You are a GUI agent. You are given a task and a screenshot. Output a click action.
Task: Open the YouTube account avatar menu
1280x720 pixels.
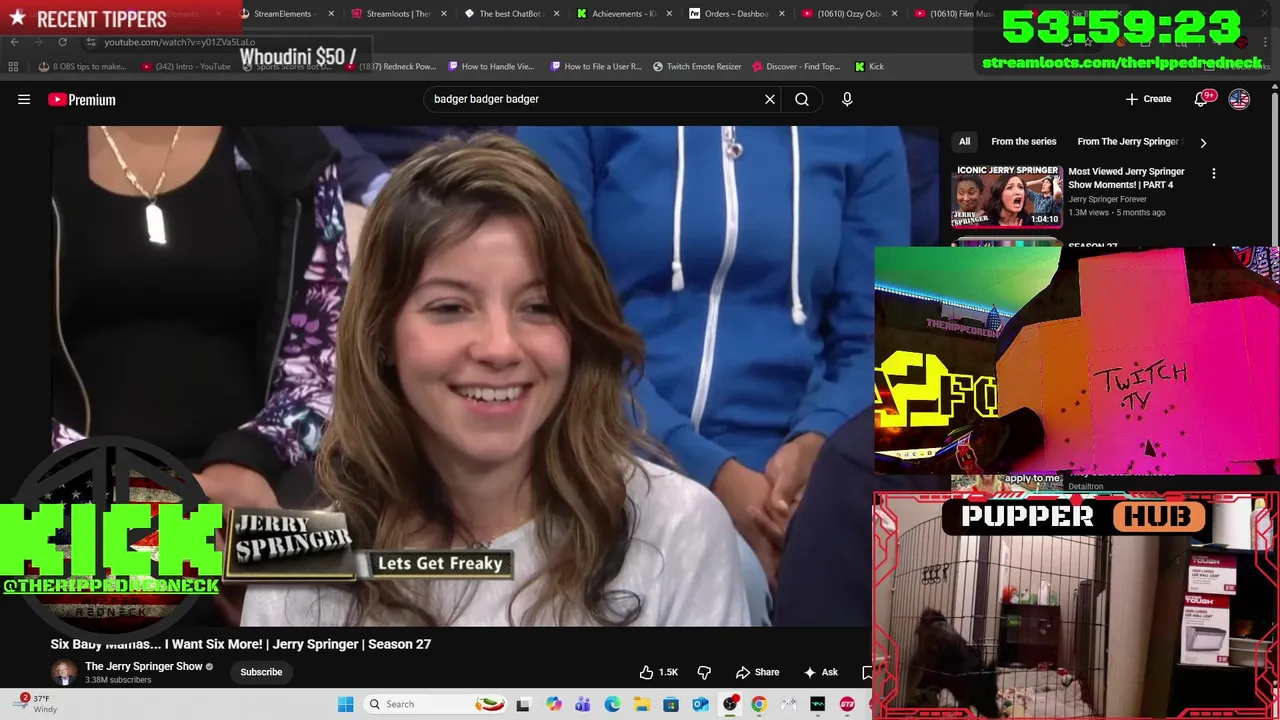(x=1239, y=99)
